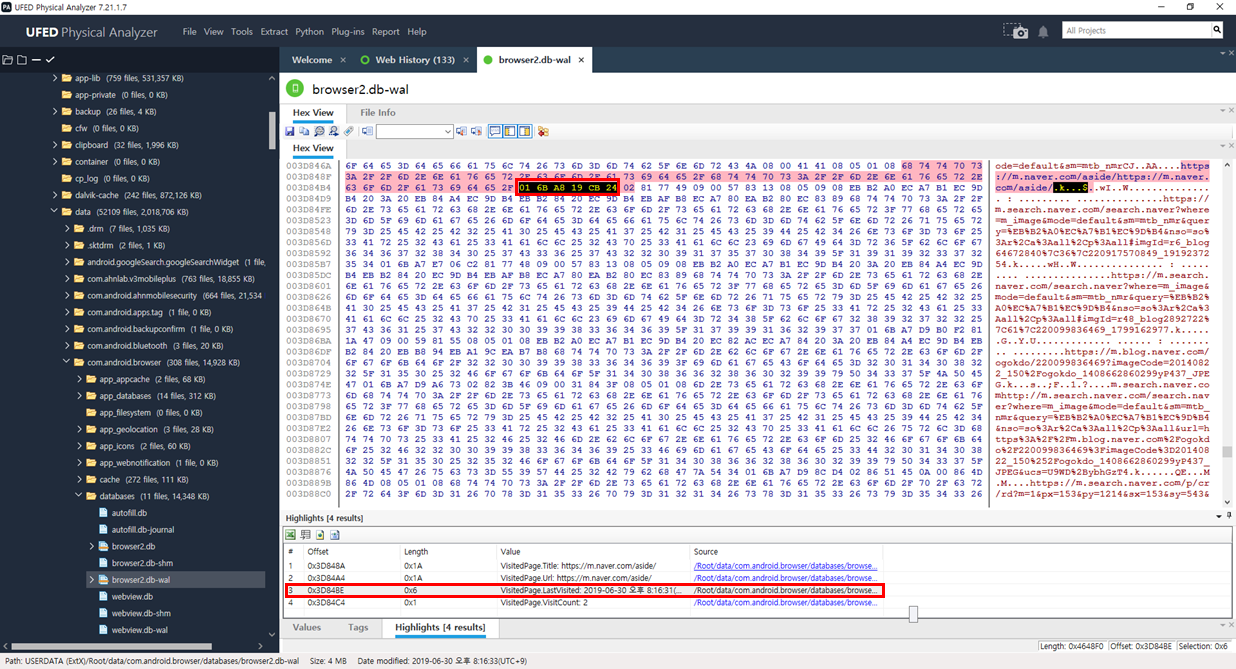The height and width of the screenshot is (669, 1236).
Task: Click the All Projects search field
Action: click(x=1137, y=30)
